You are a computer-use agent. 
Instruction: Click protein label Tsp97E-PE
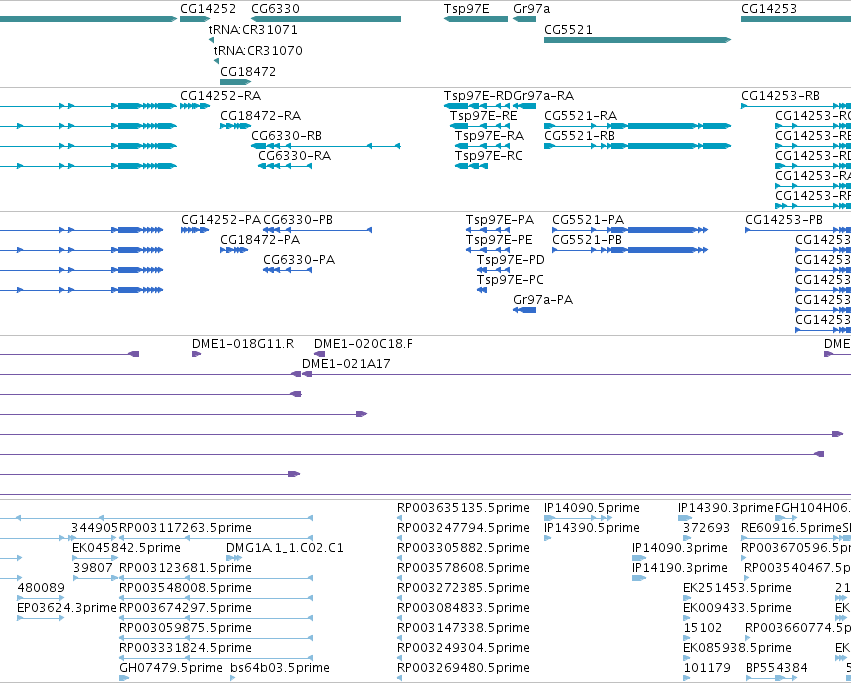pos(499,240)
